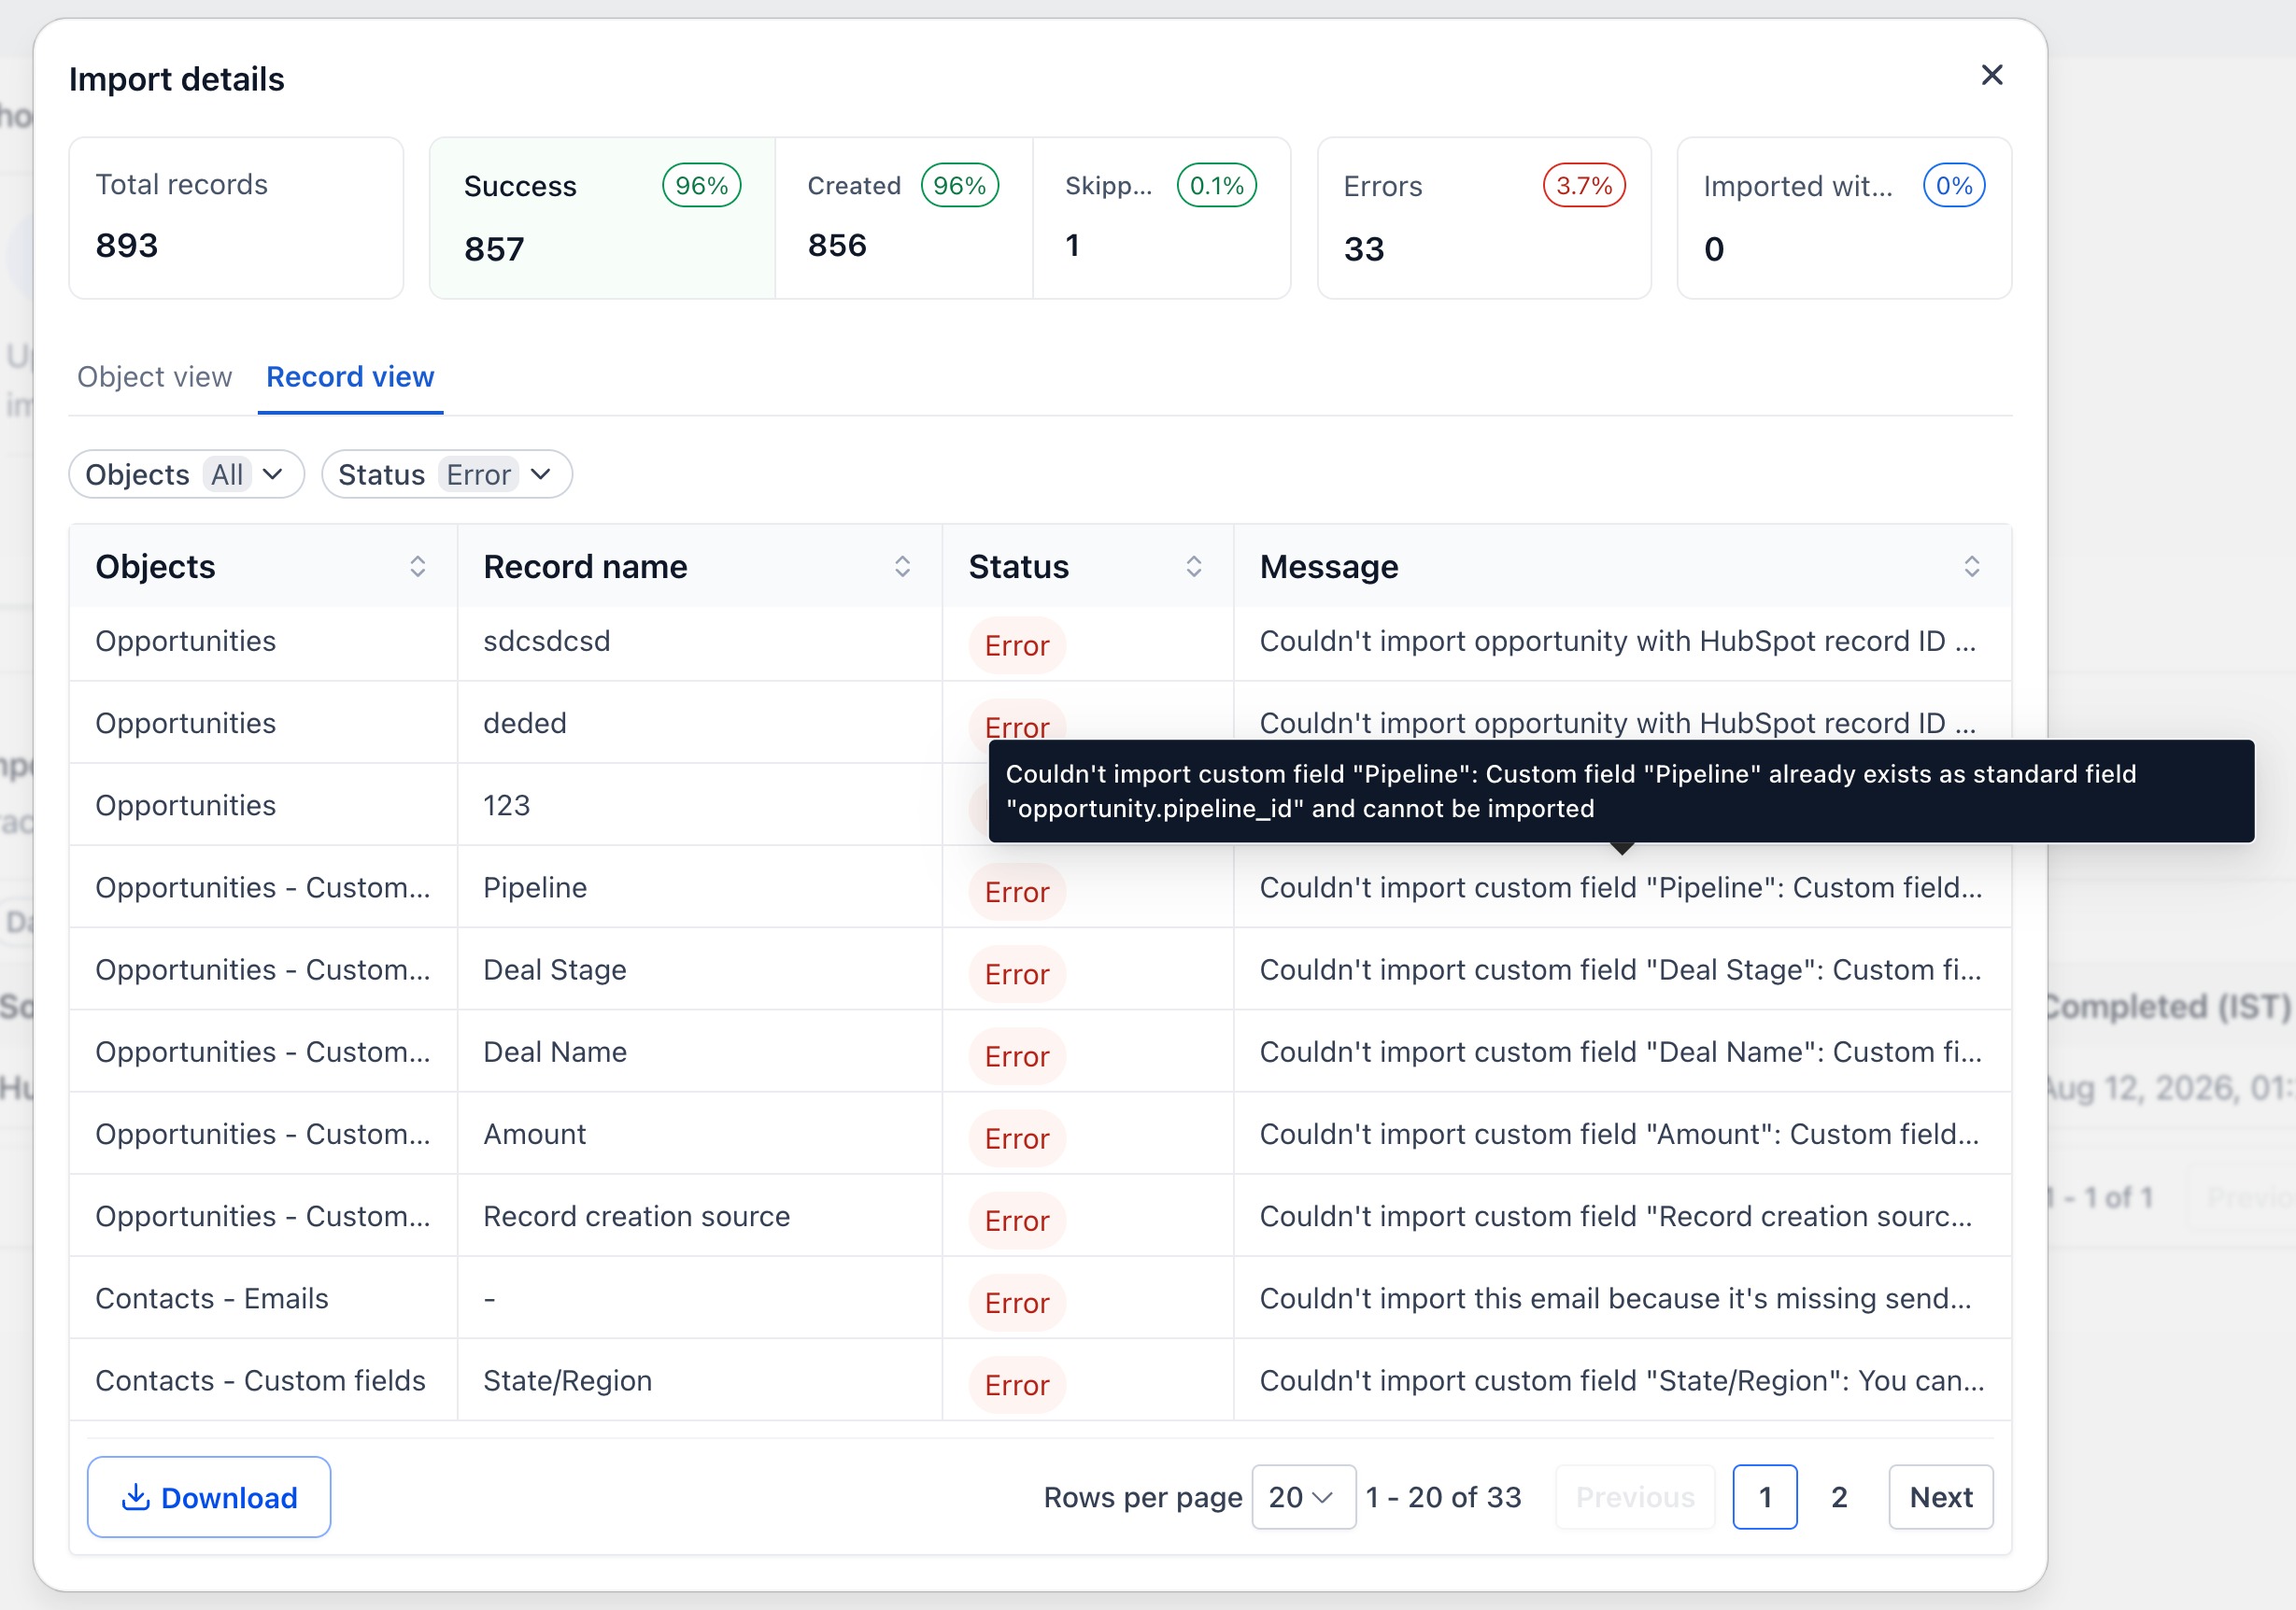Open the Status Error filter dropdown
This screenshot has height=1610, width=2296.
coord(446,474)
